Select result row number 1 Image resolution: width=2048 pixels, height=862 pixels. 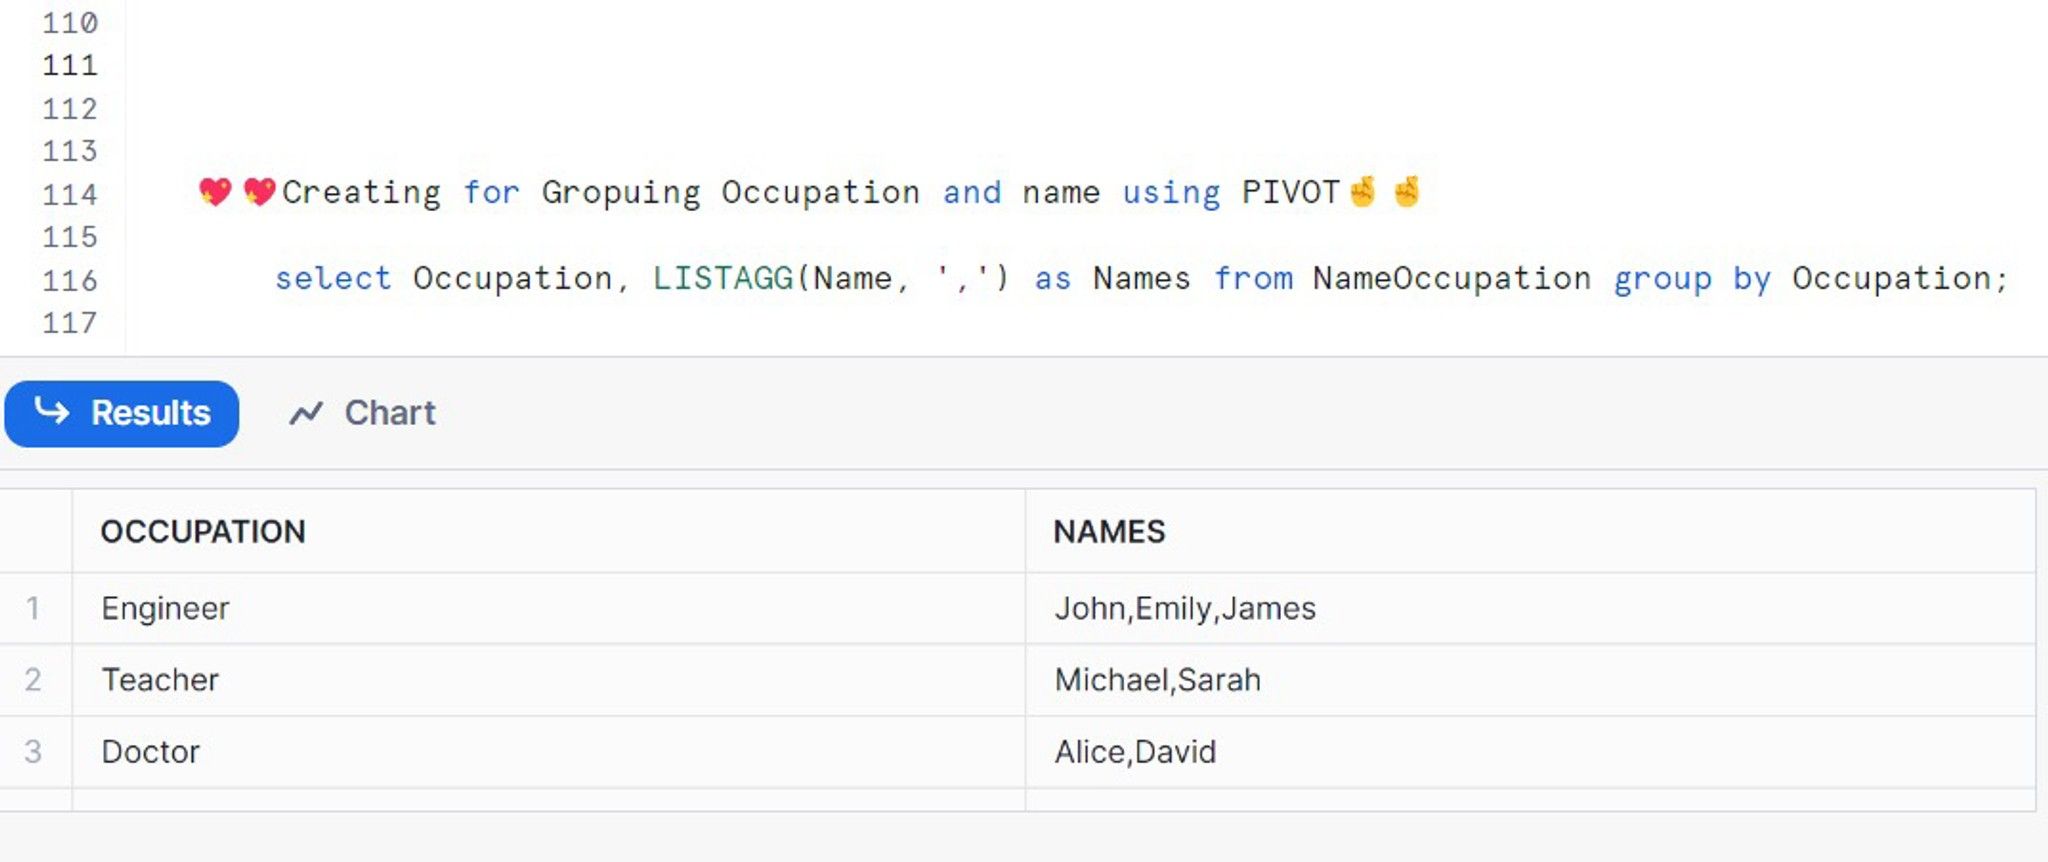coord(33,608)
